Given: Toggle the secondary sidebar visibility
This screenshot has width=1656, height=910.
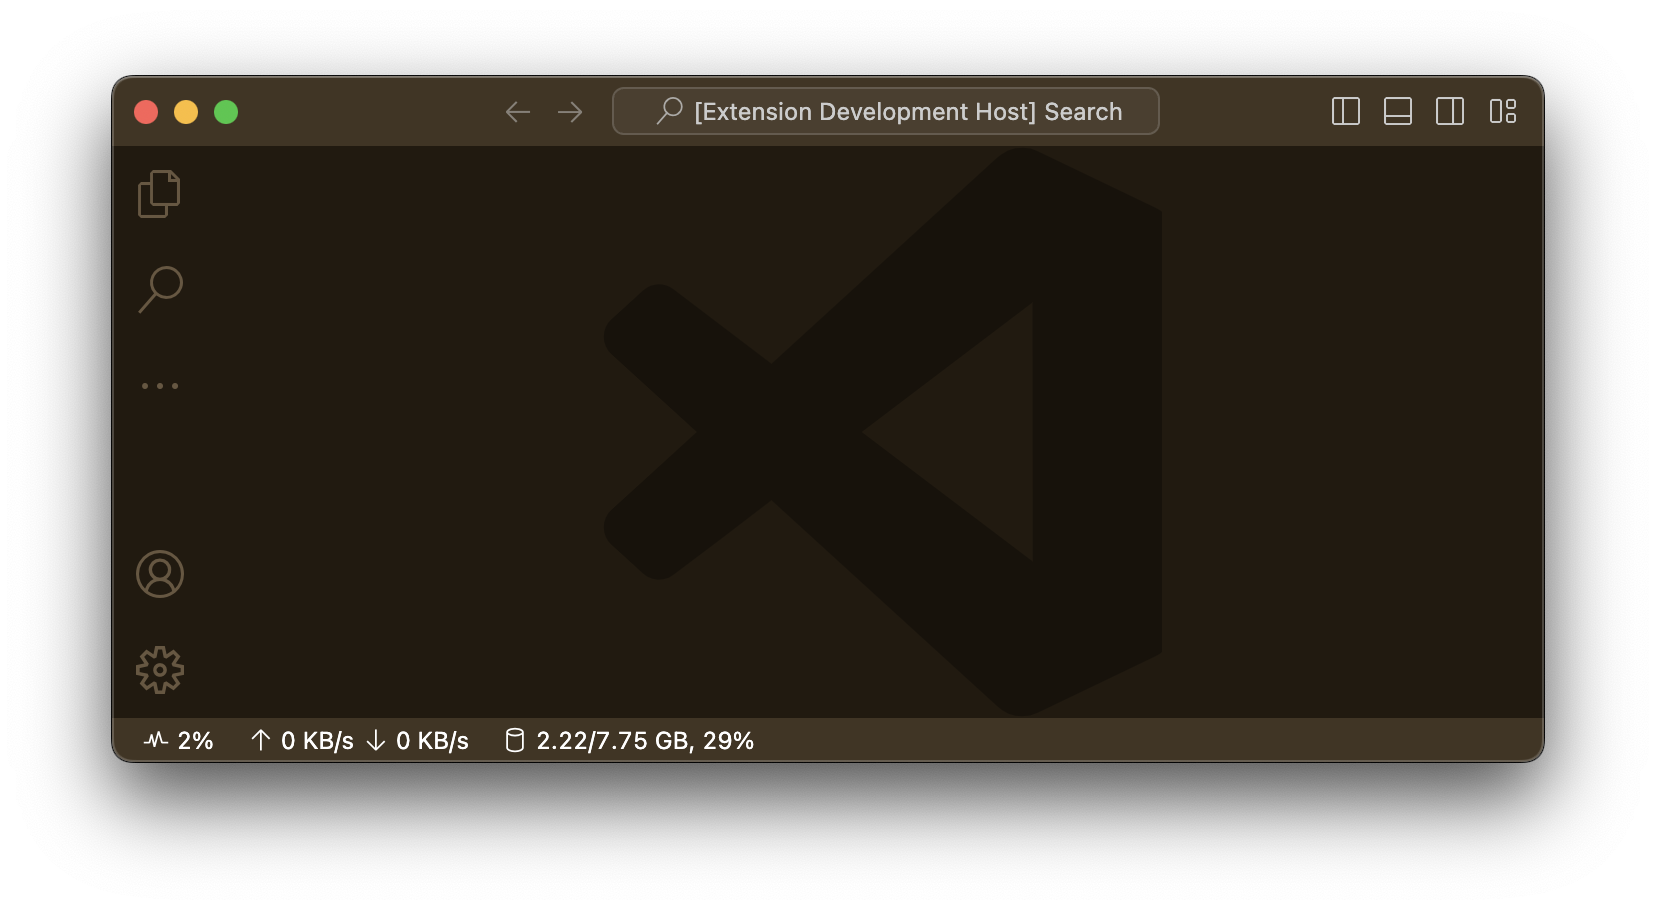Looking at the screenshot, I should (x=1450, y=111).
